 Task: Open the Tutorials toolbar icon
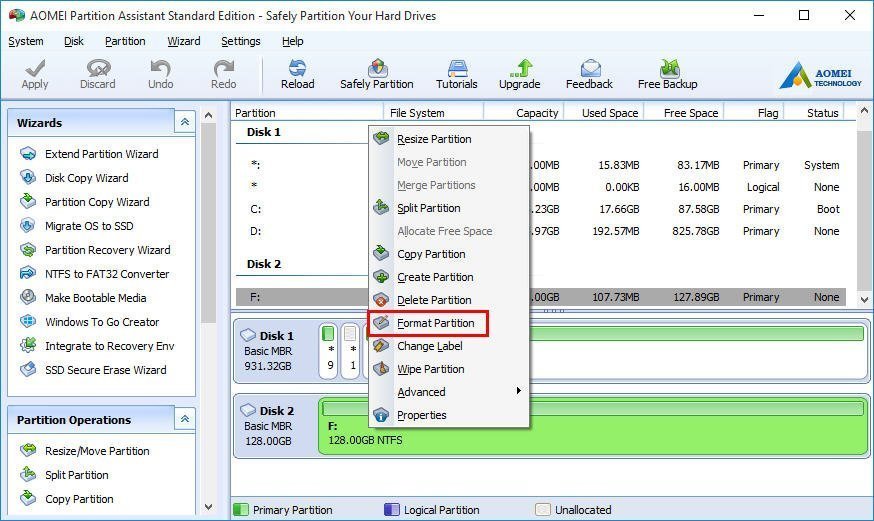(457, 68)
